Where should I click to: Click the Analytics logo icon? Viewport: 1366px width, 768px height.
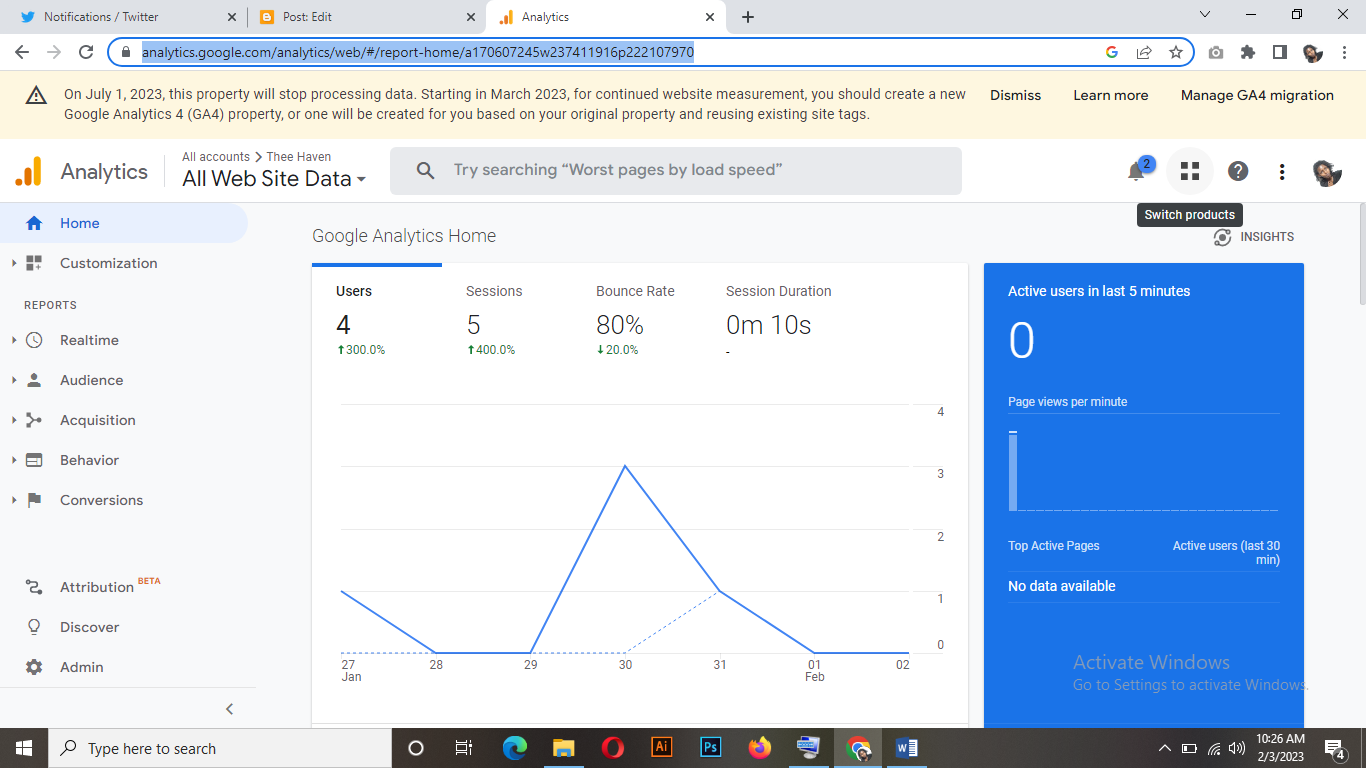[28, 171]
